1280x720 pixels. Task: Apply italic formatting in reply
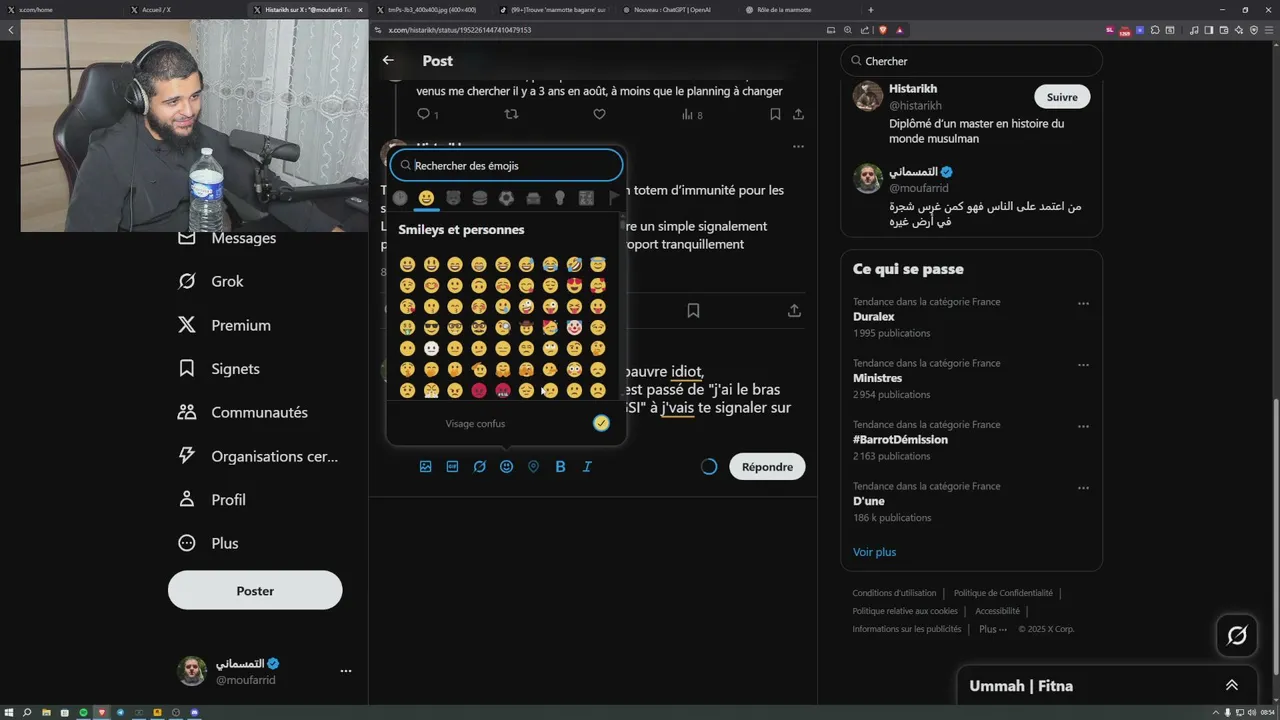(587, 466)
